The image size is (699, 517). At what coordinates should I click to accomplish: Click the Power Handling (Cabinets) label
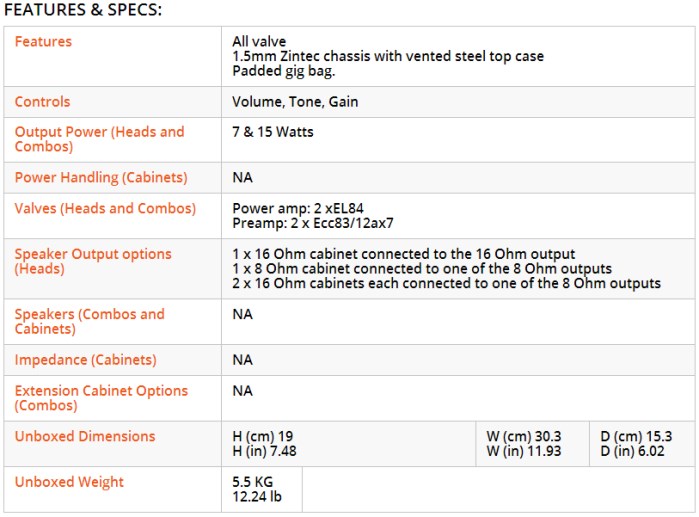point(101,177)
